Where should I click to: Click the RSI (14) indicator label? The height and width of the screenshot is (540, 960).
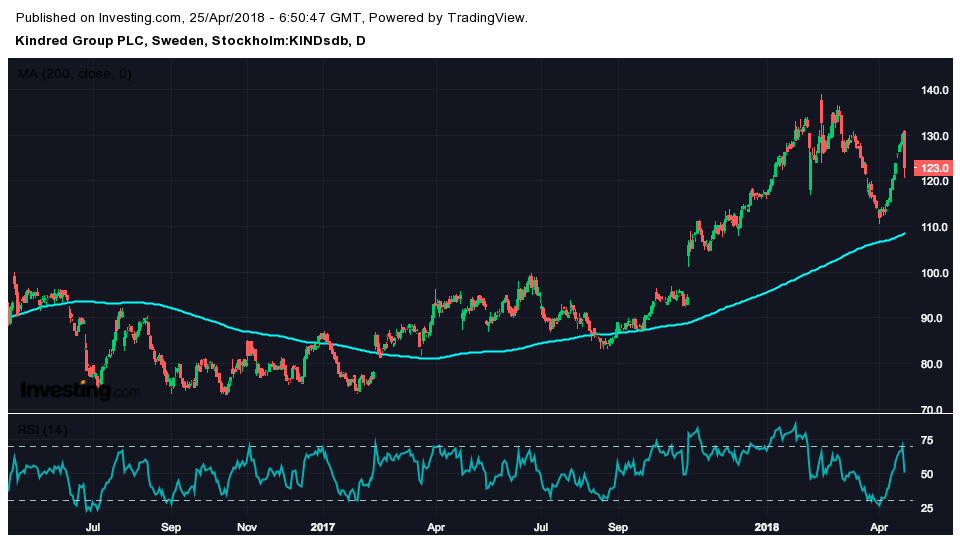pos(42,430)
